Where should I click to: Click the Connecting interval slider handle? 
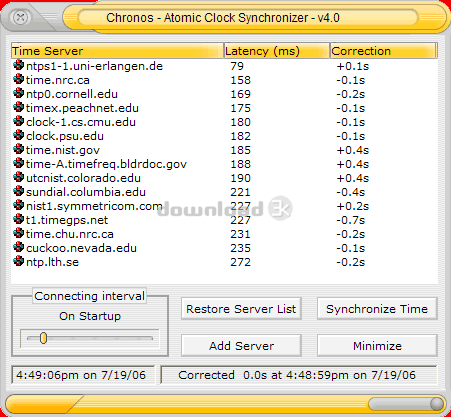(43, 338)
